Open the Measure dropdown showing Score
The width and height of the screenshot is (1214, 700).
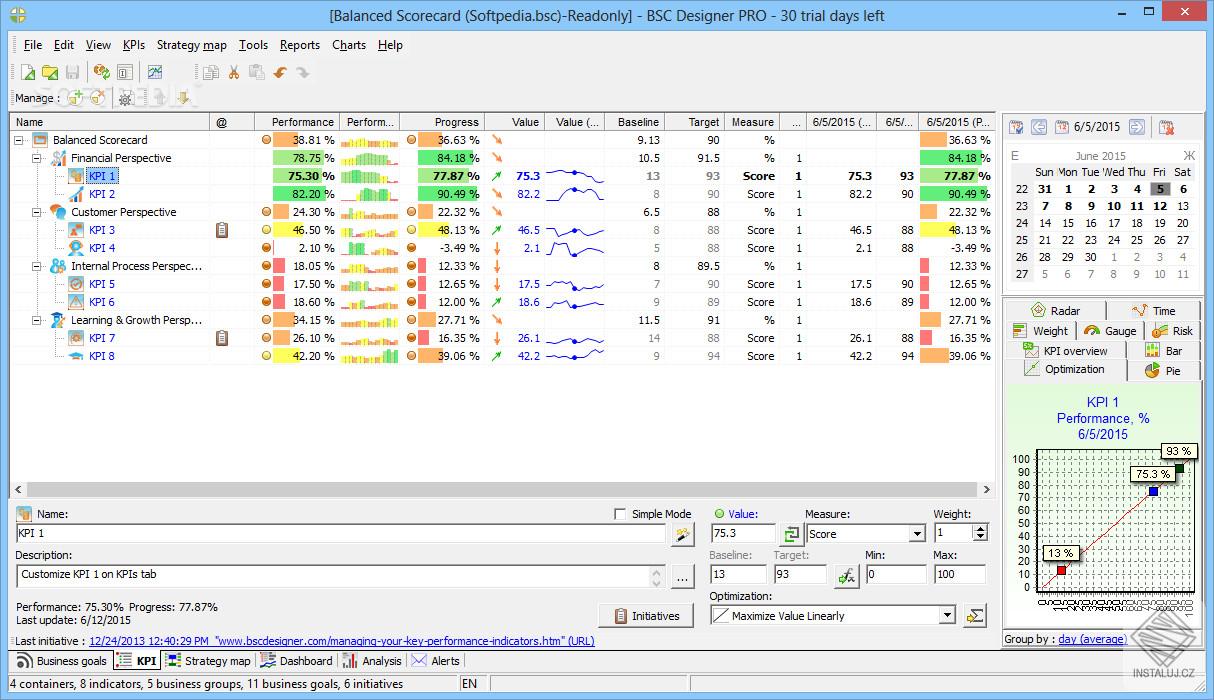click(916, 535)
